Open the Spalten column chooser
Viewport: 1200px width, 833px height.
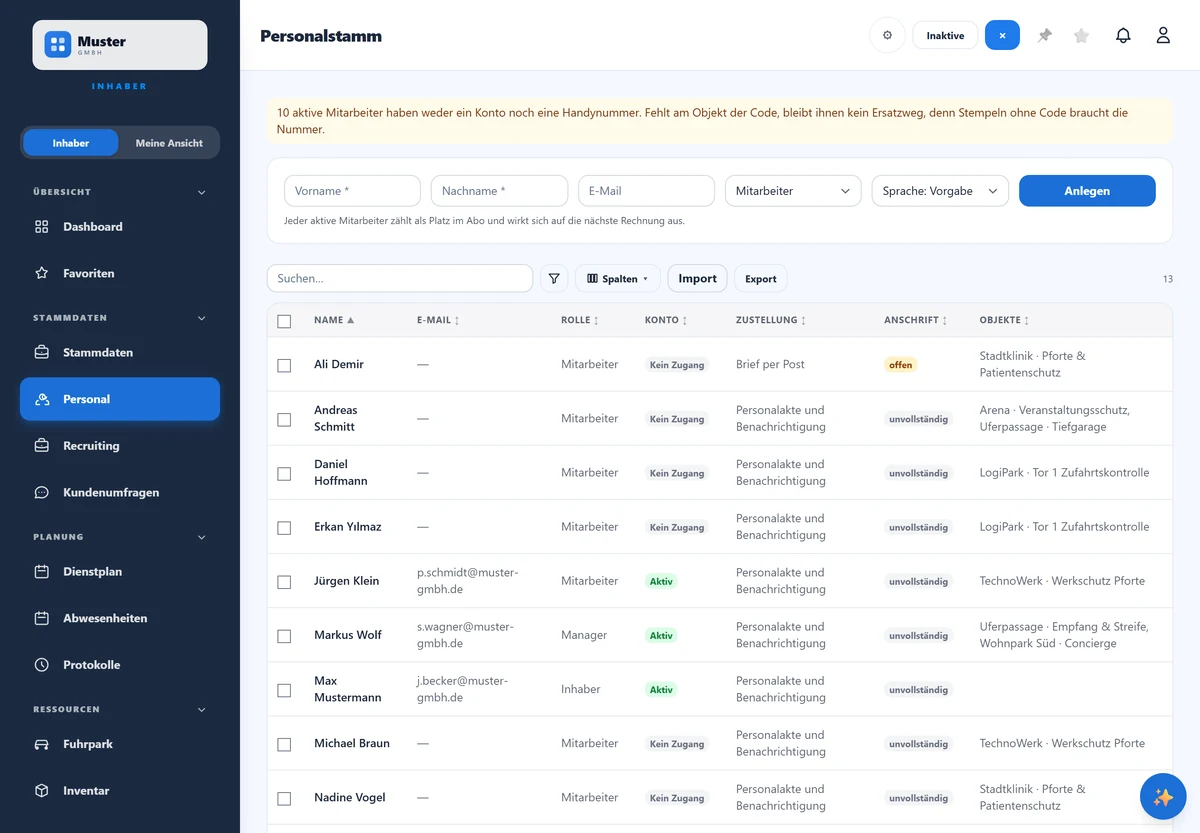pos(618,279)
